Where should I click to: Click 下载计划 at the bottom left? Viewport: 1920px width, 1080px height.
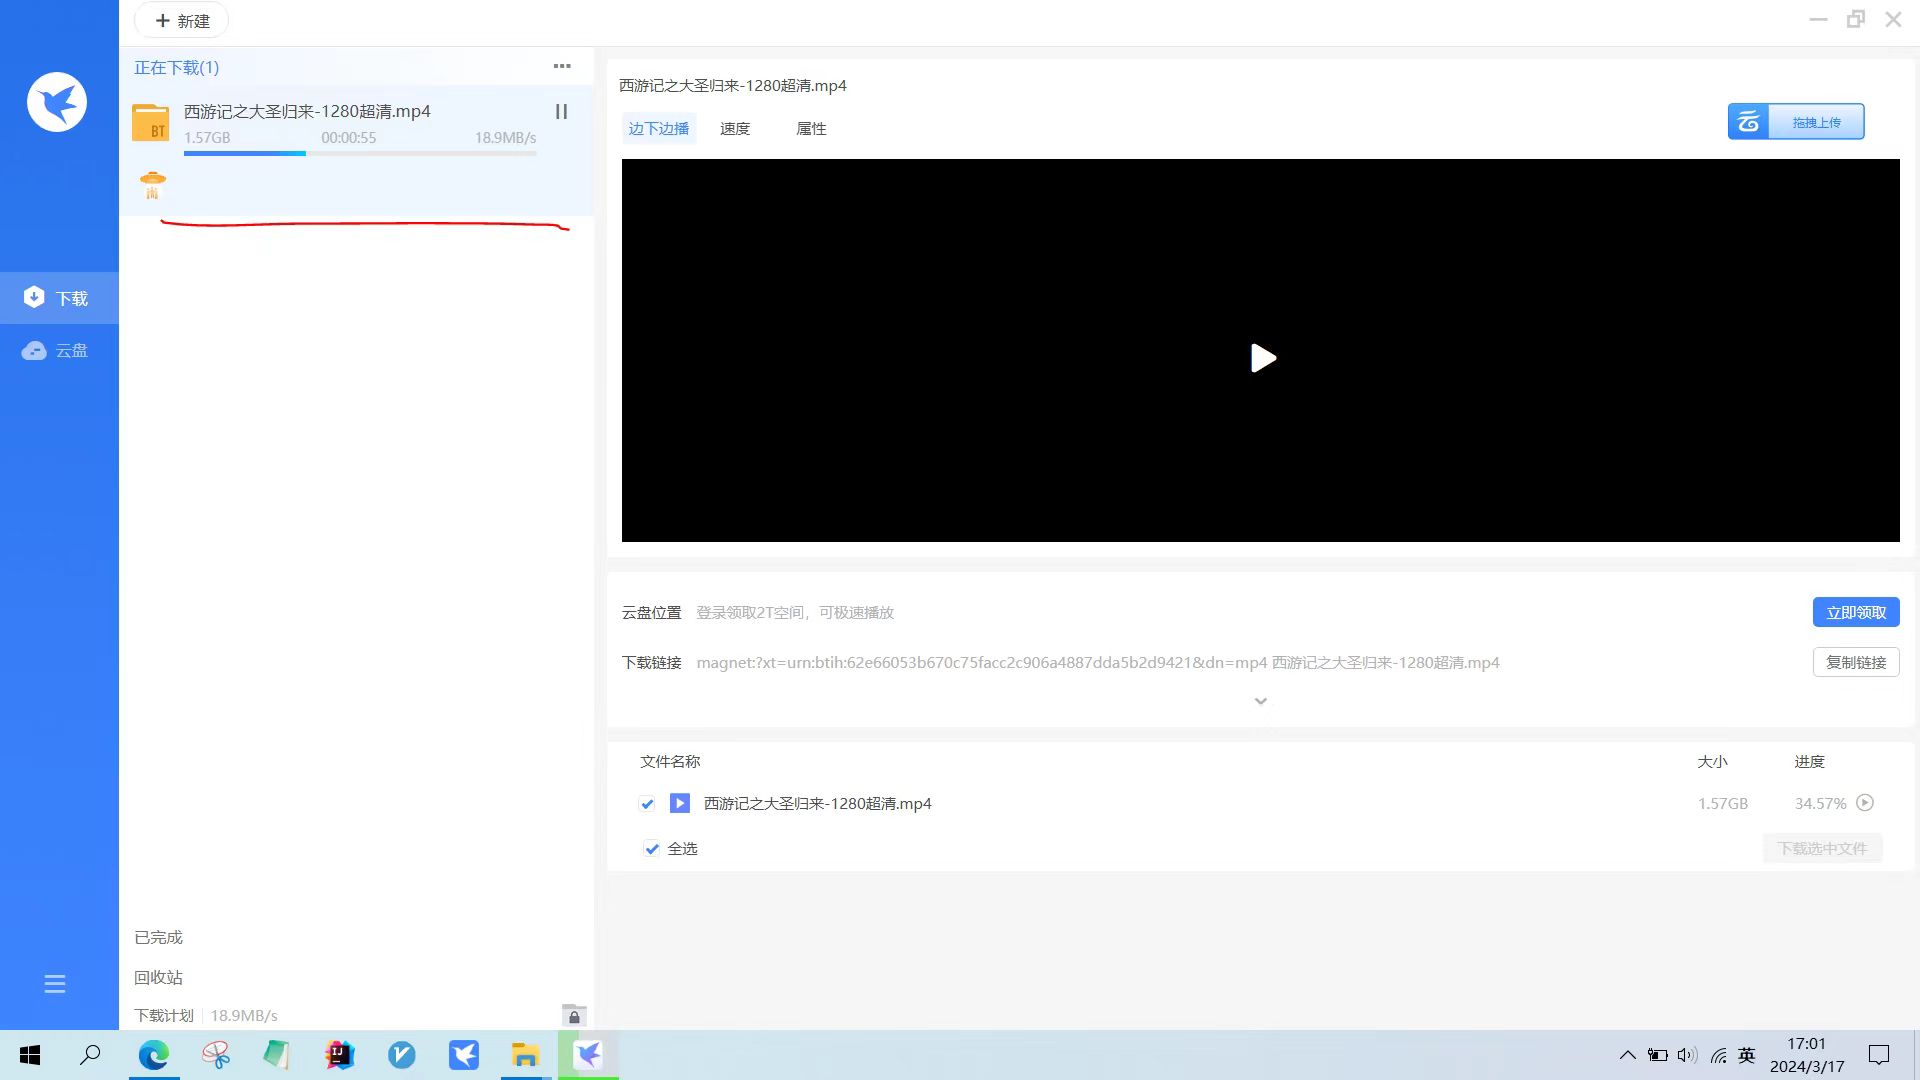[164, 1015]
